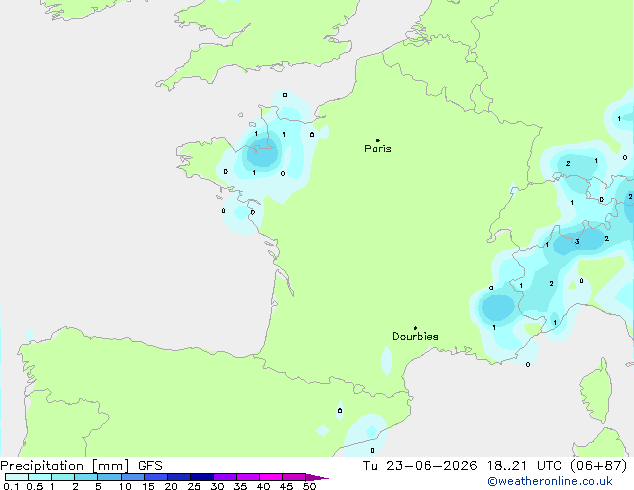Click the legend value '0.5'
The image size is (634, 490).
point(35,486)
